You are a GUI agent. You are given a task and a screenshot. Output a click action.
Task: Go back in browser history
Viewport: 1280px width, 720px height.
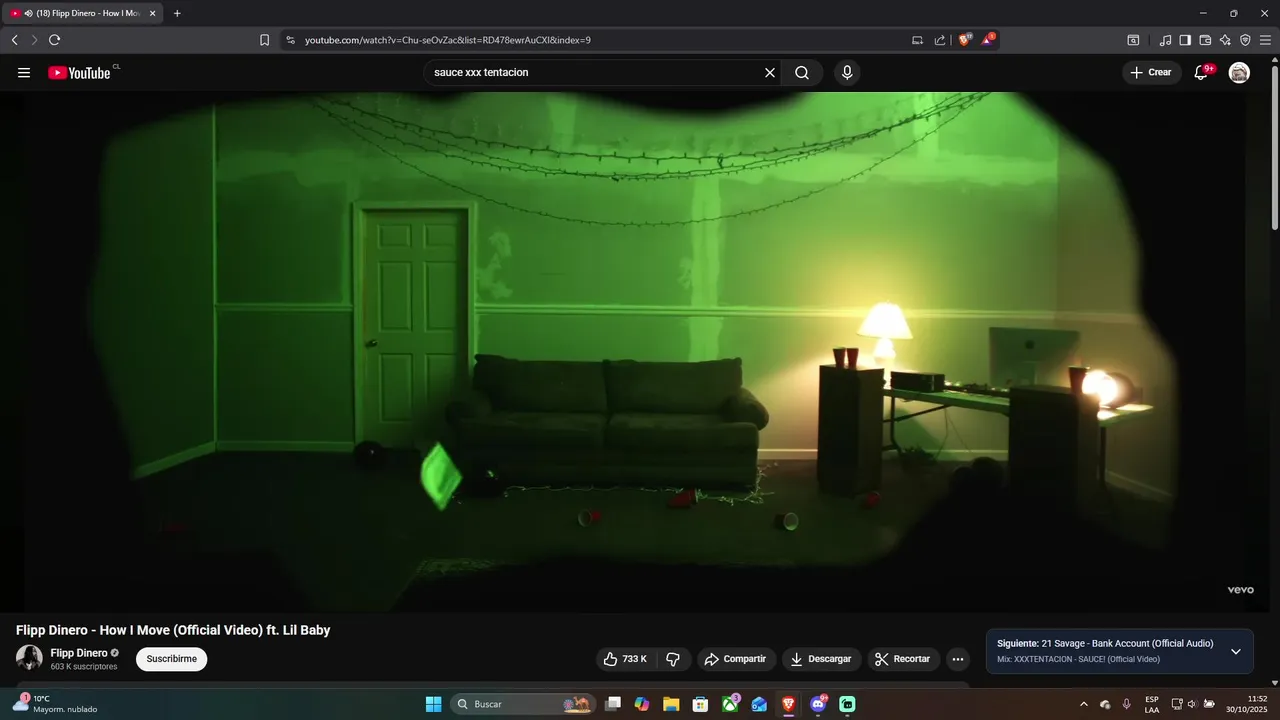click(14, 40)
